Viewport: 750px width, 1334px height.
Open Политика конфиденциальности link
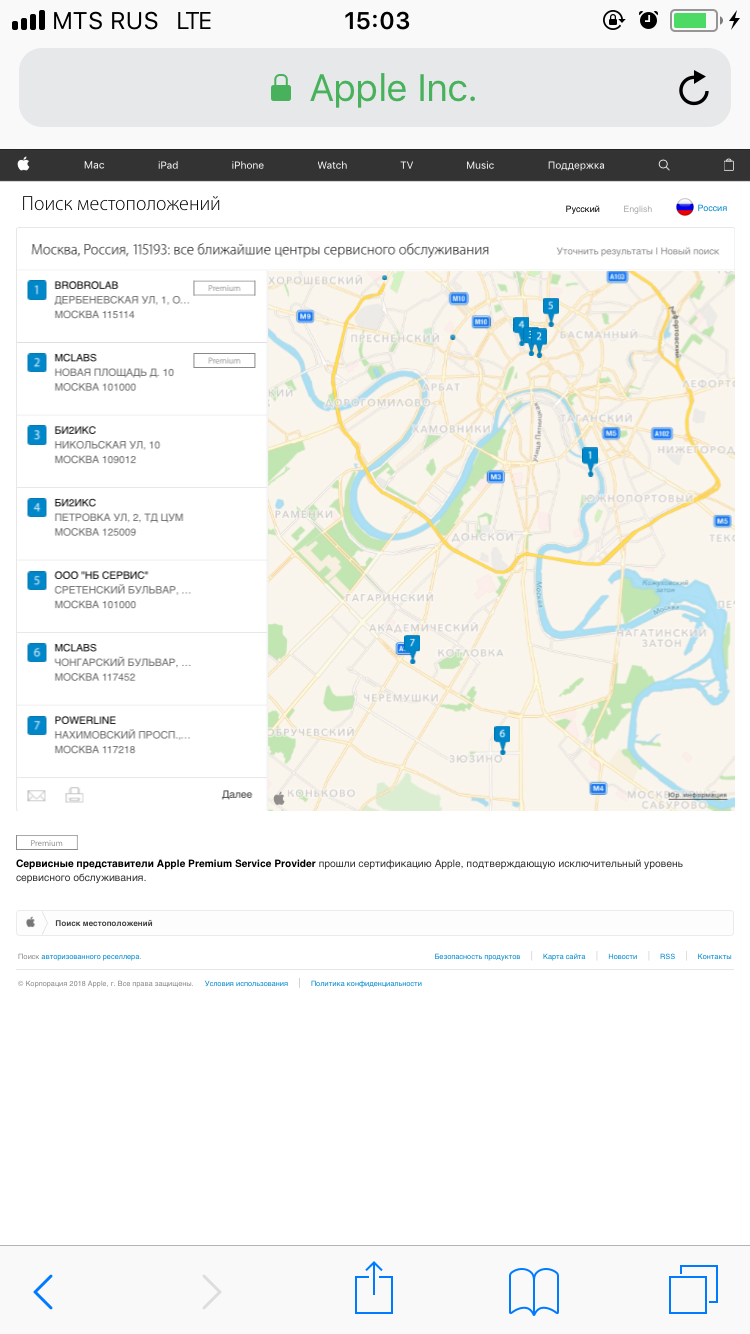pos(366,983)
